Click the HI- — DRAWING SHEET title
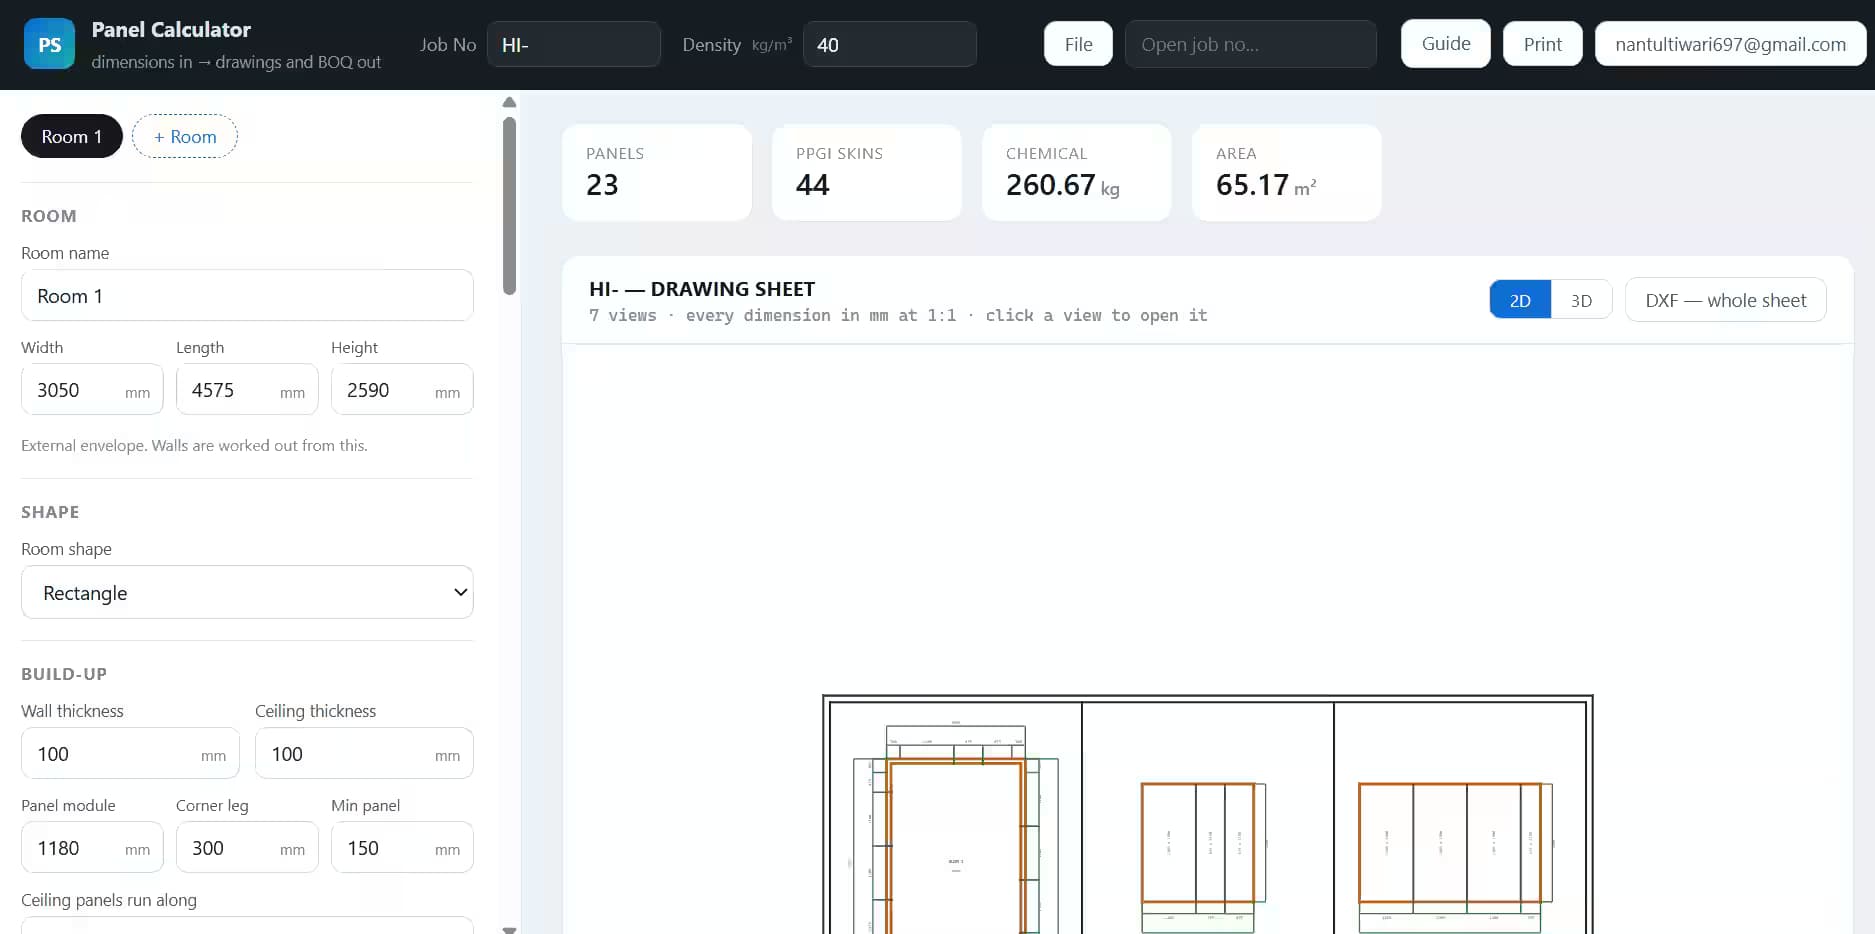This screenshot has height=934, width=1875. (702, 289)
